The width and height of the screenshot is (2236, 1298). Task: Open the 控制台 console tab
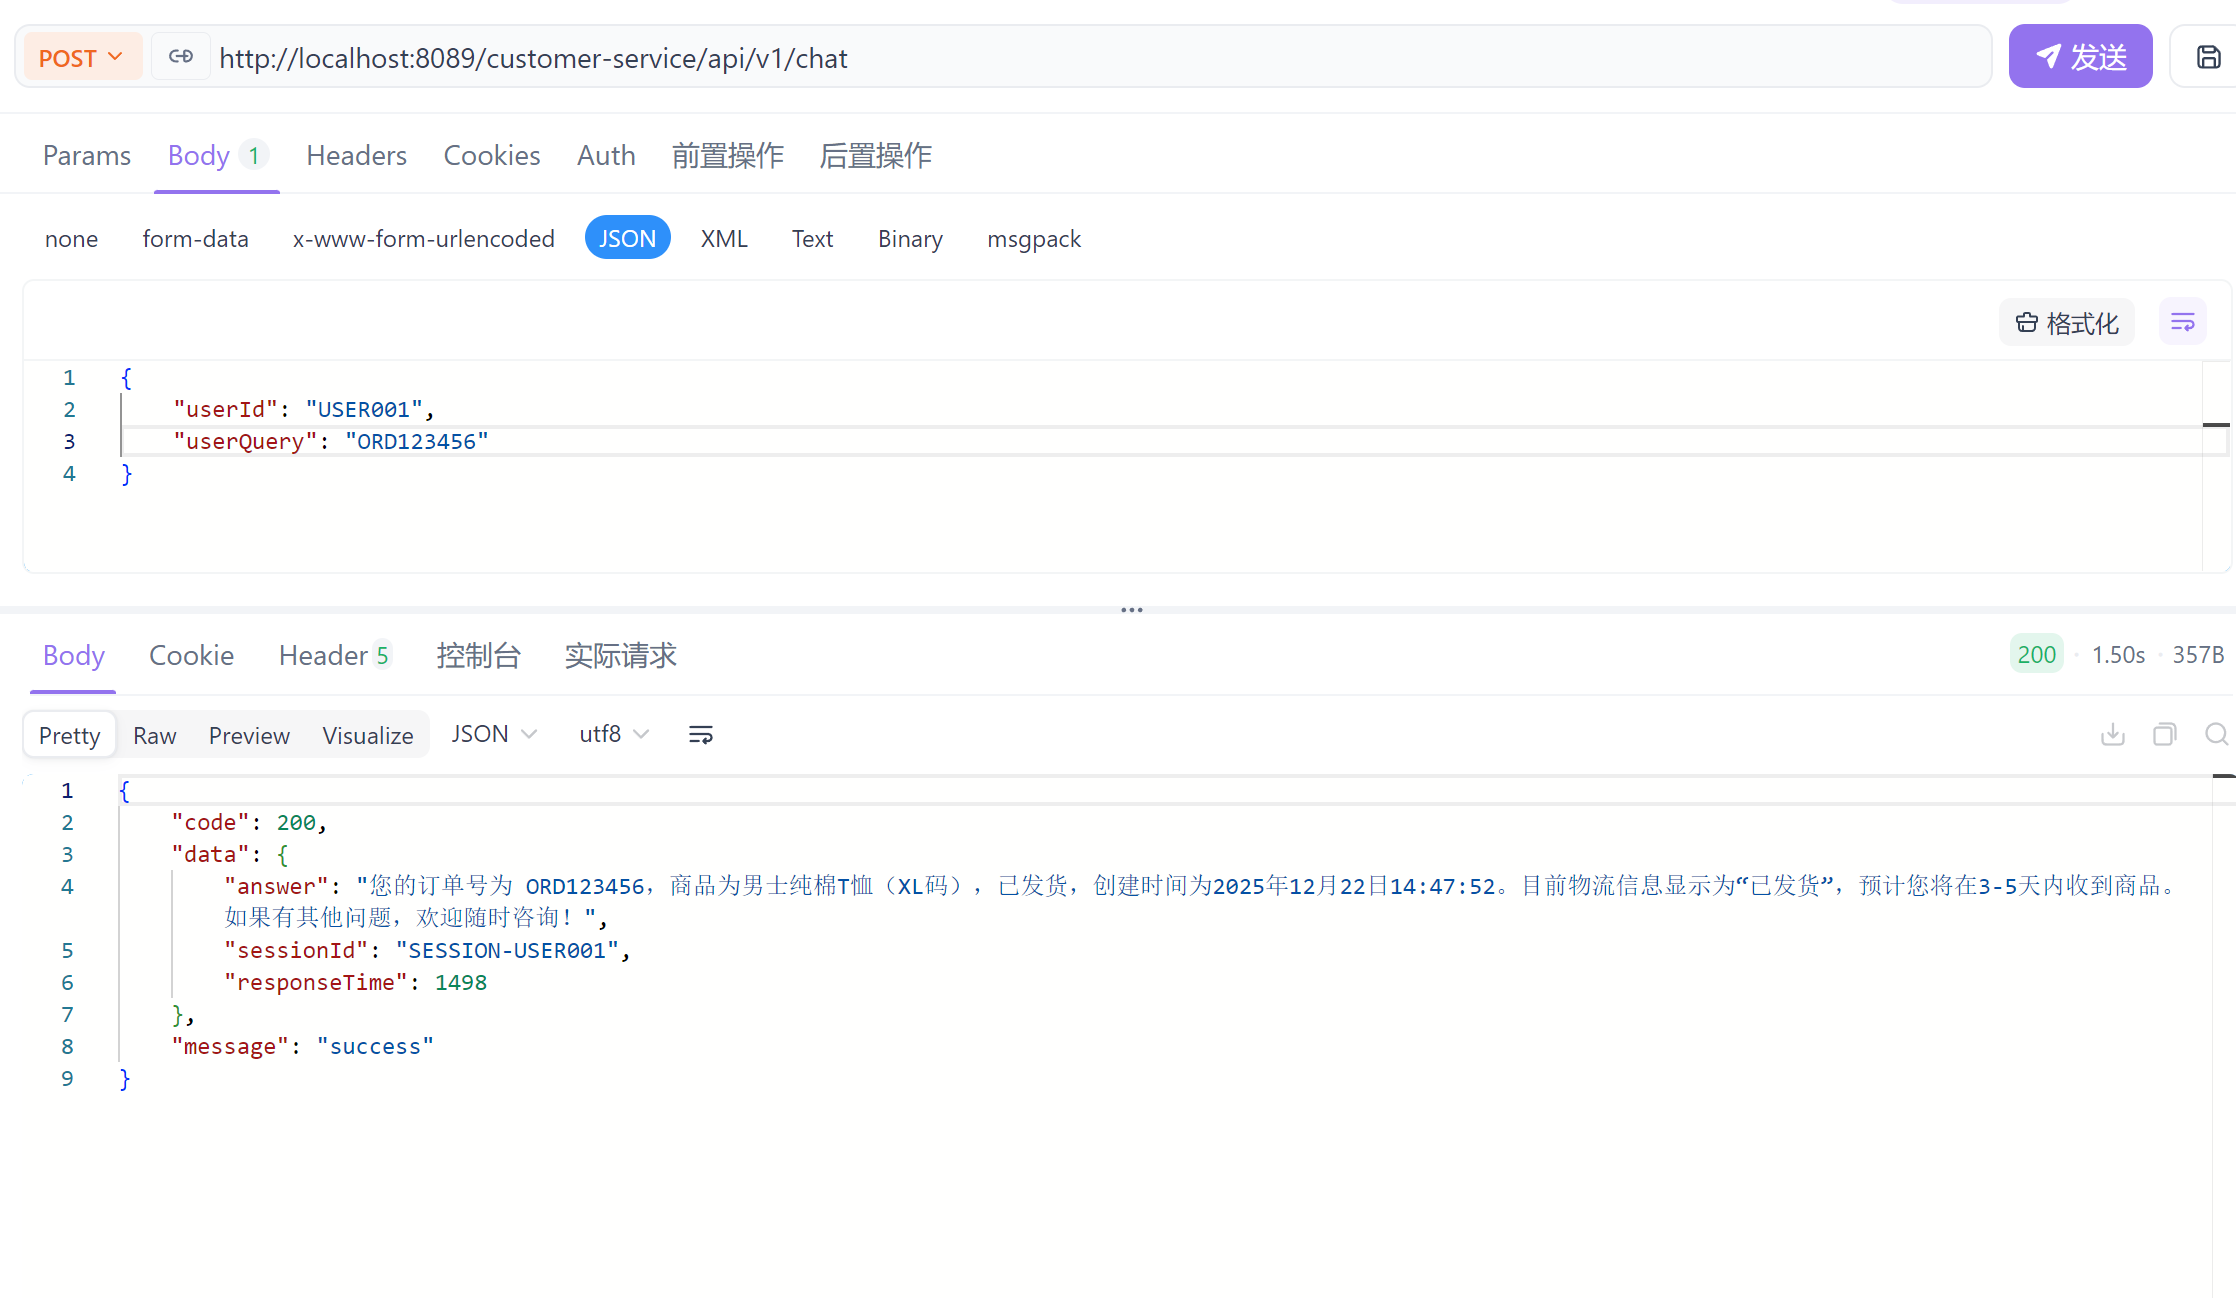coord(478,656)
